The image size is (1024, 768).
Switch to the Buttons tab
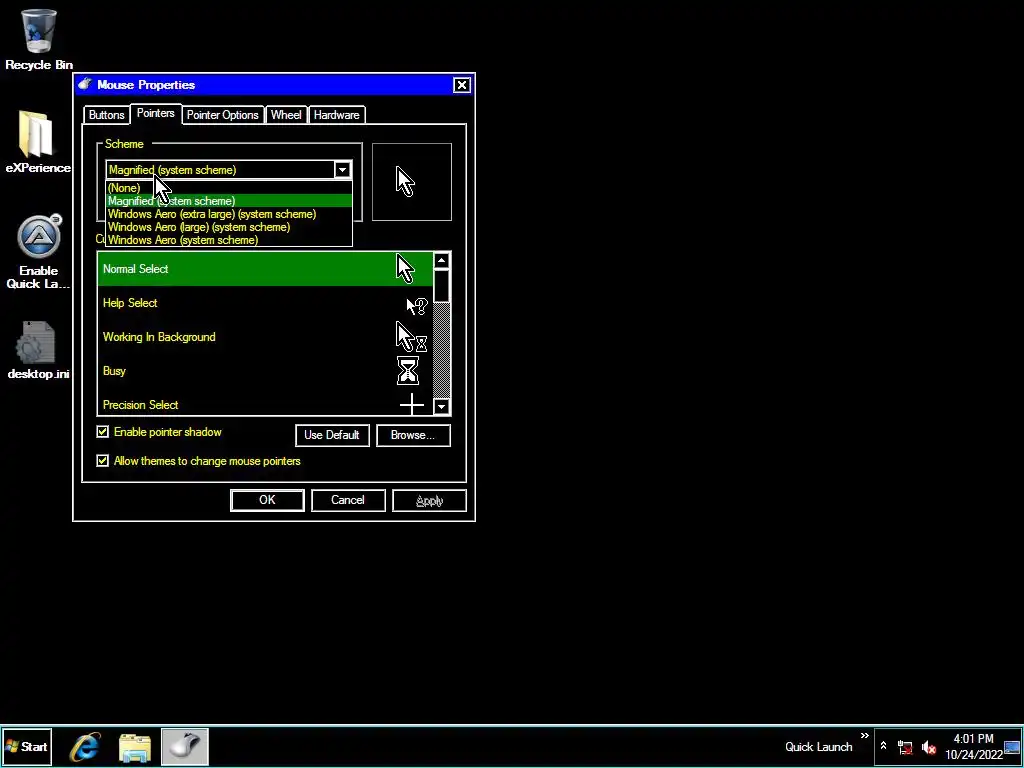click(x=106, y=115)
